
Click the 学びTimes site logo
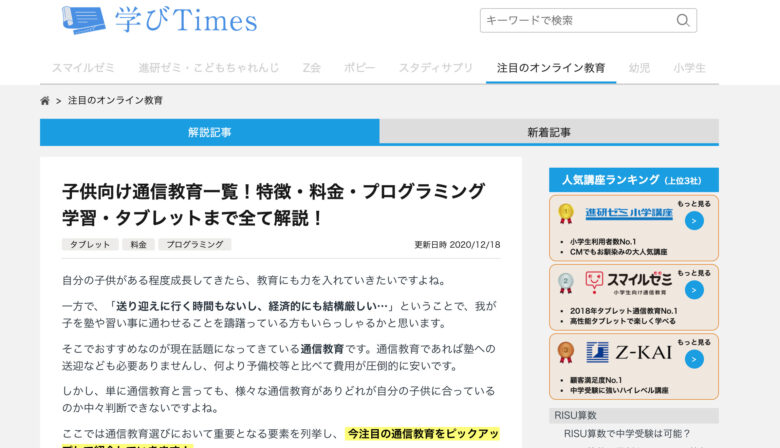158,20
